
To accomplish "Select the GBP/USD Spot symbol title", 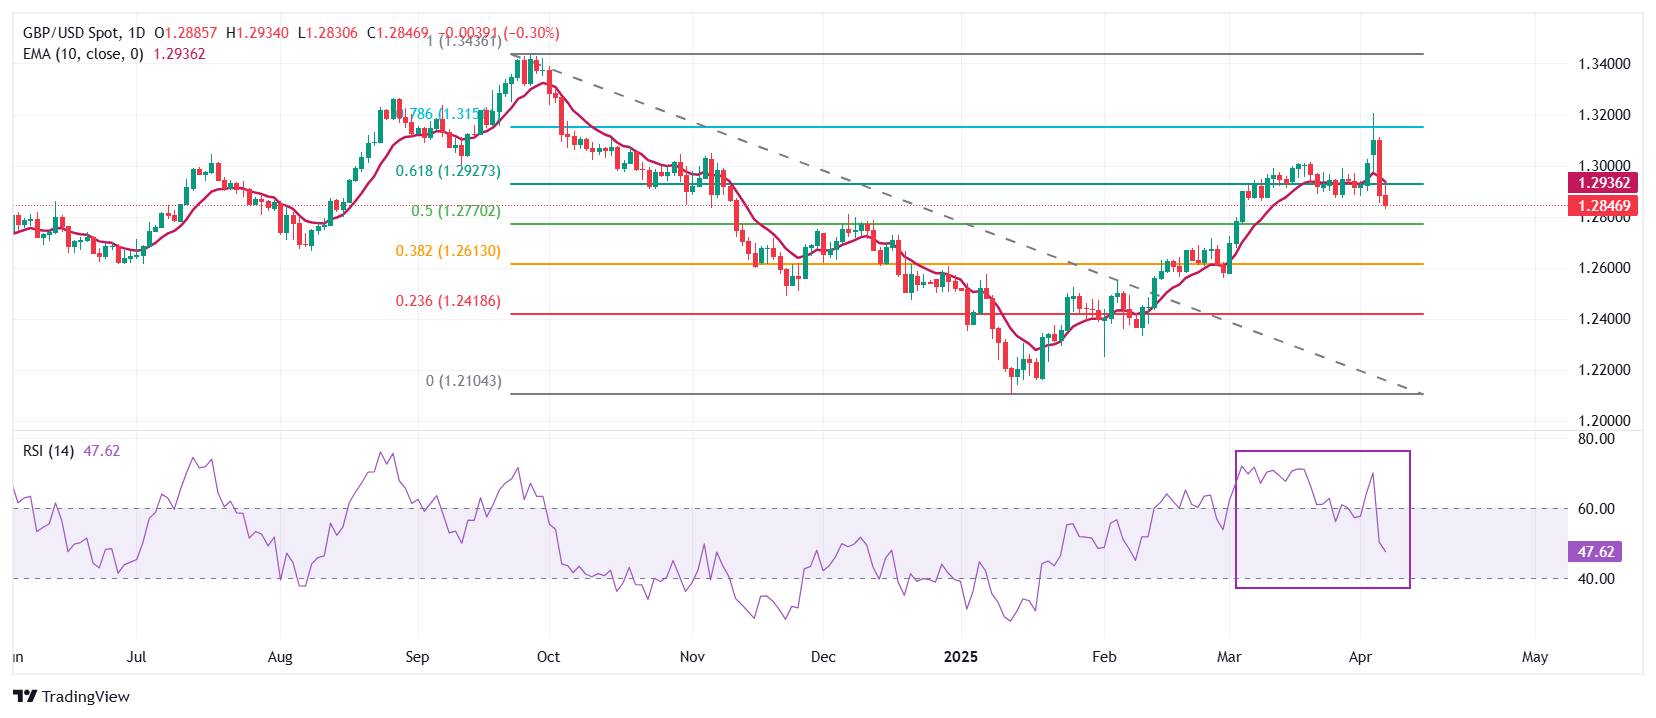I will pos(70,33).
